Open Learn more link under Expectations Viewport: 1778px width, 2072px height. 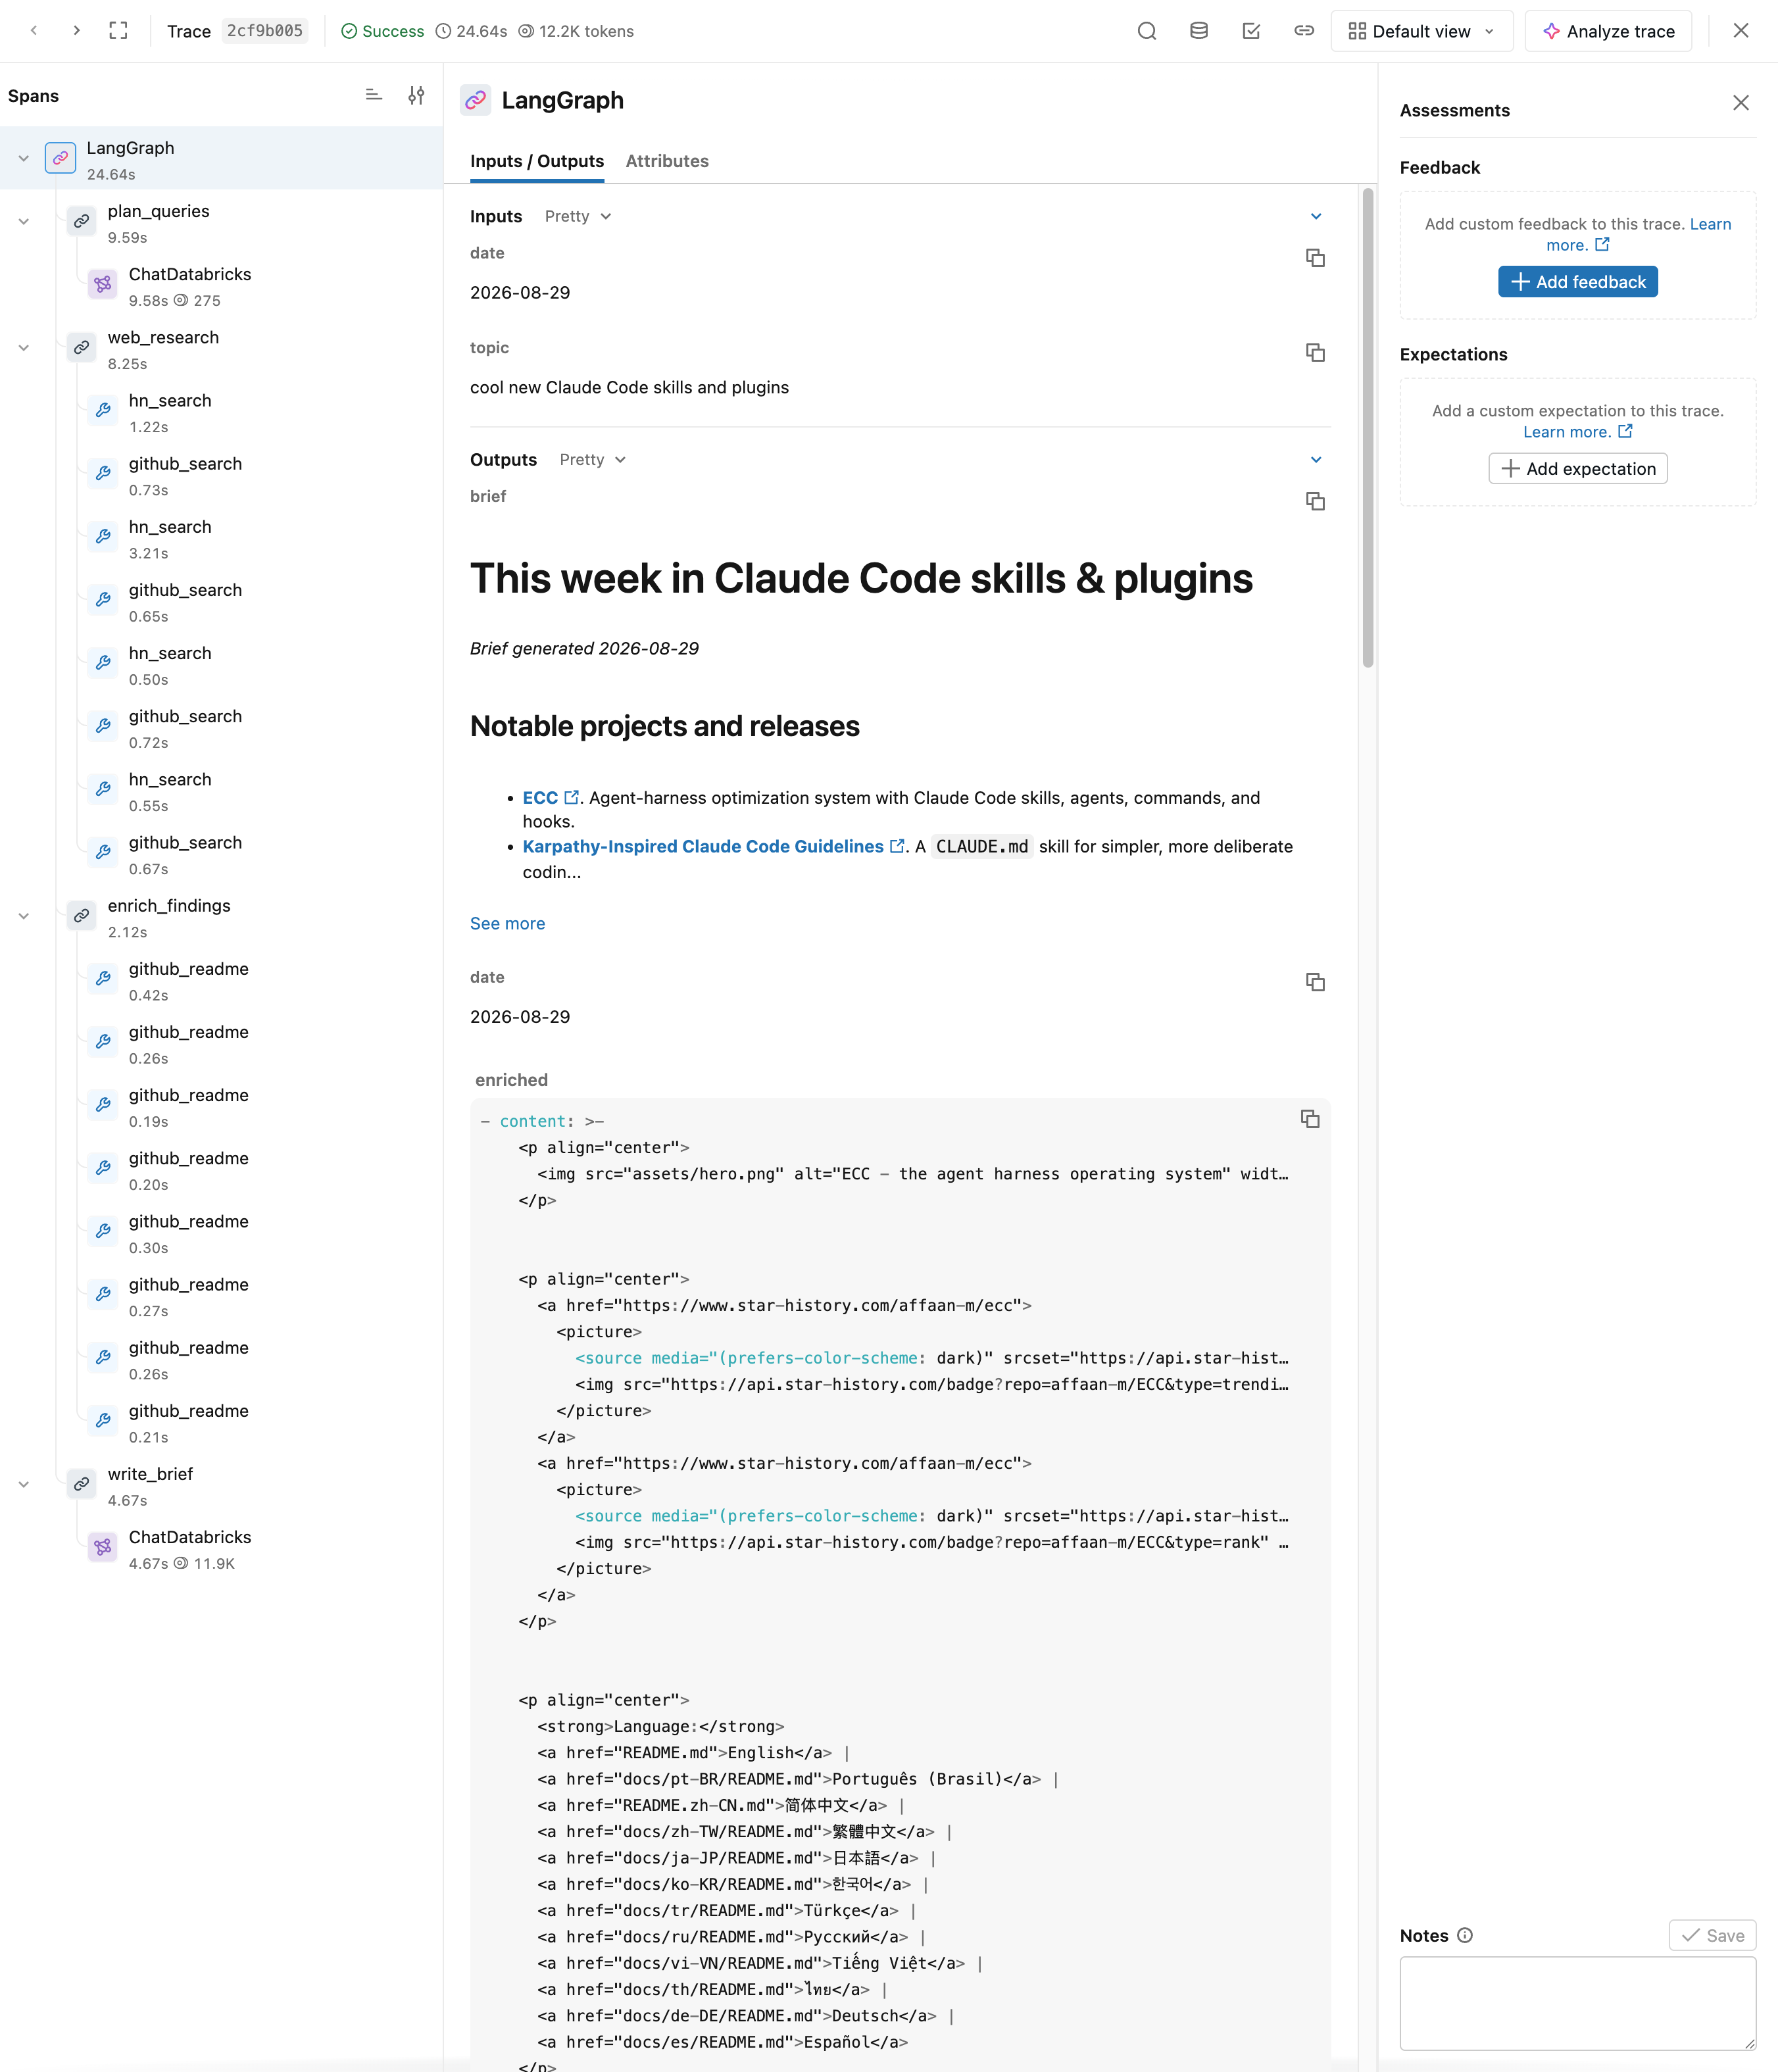click(x=1577, y=432)
